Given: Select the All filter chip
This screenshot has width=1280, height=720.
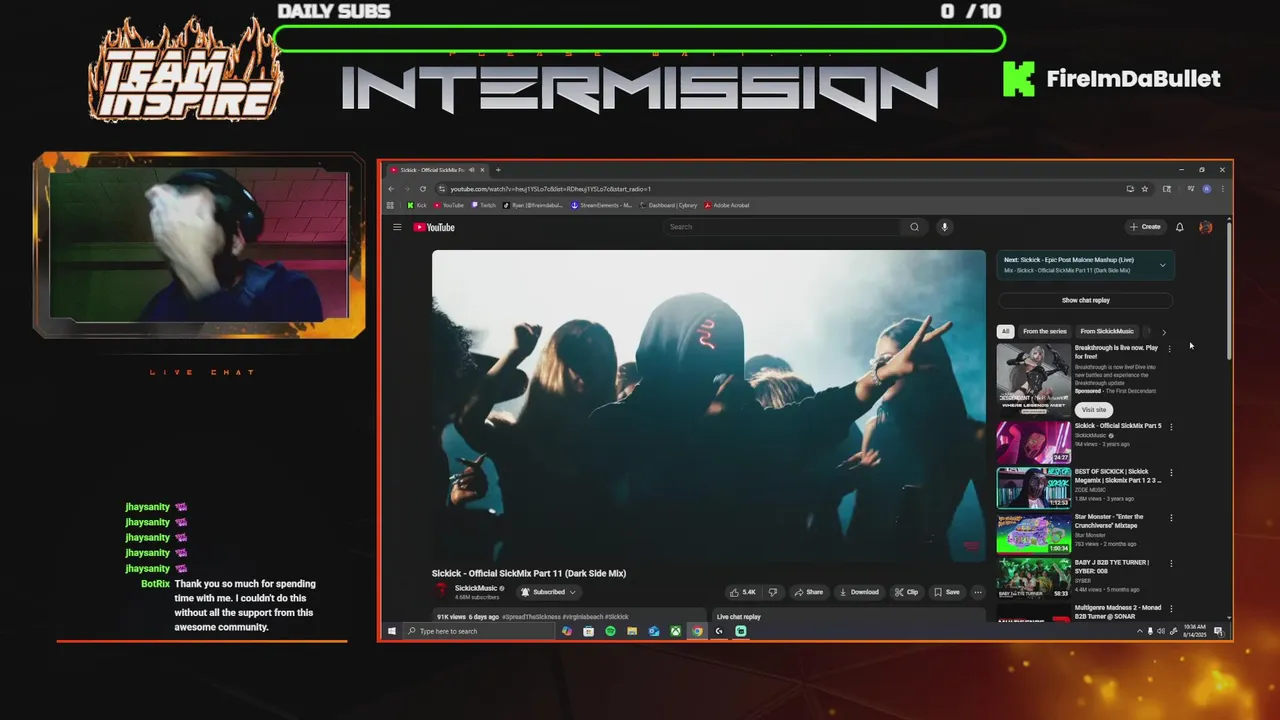Looking at the screenshot, I should pos(1005,331).
